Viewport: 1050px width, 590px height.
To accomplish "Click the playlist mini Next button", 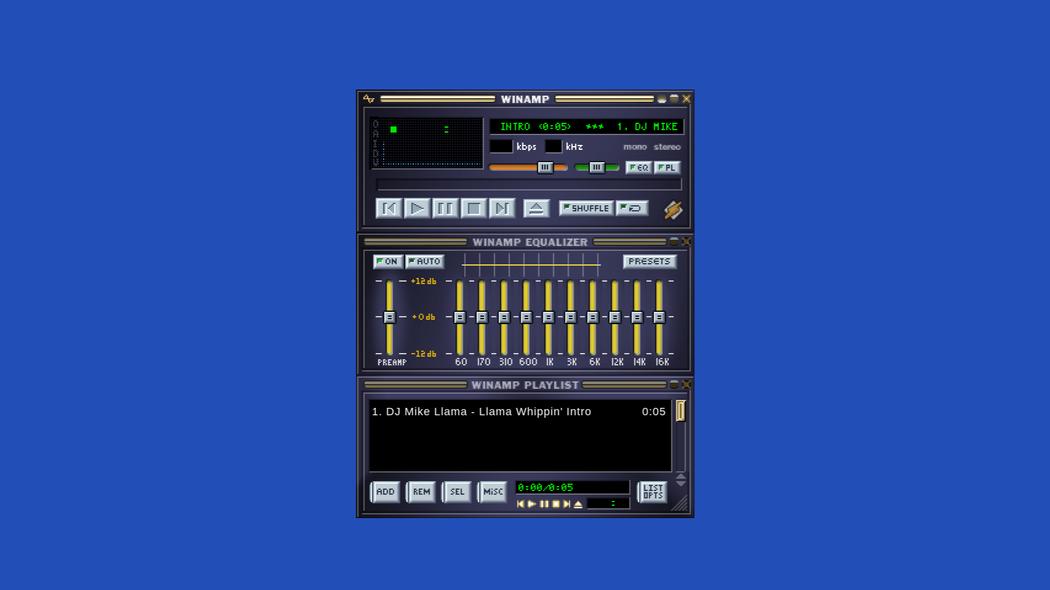I will (567, 504).
